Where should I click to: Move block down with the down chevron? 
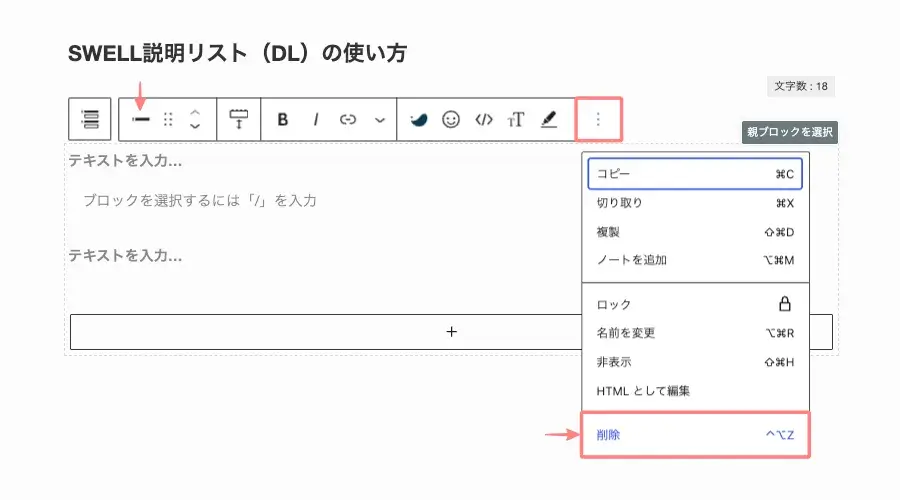(x=195, y=126)
